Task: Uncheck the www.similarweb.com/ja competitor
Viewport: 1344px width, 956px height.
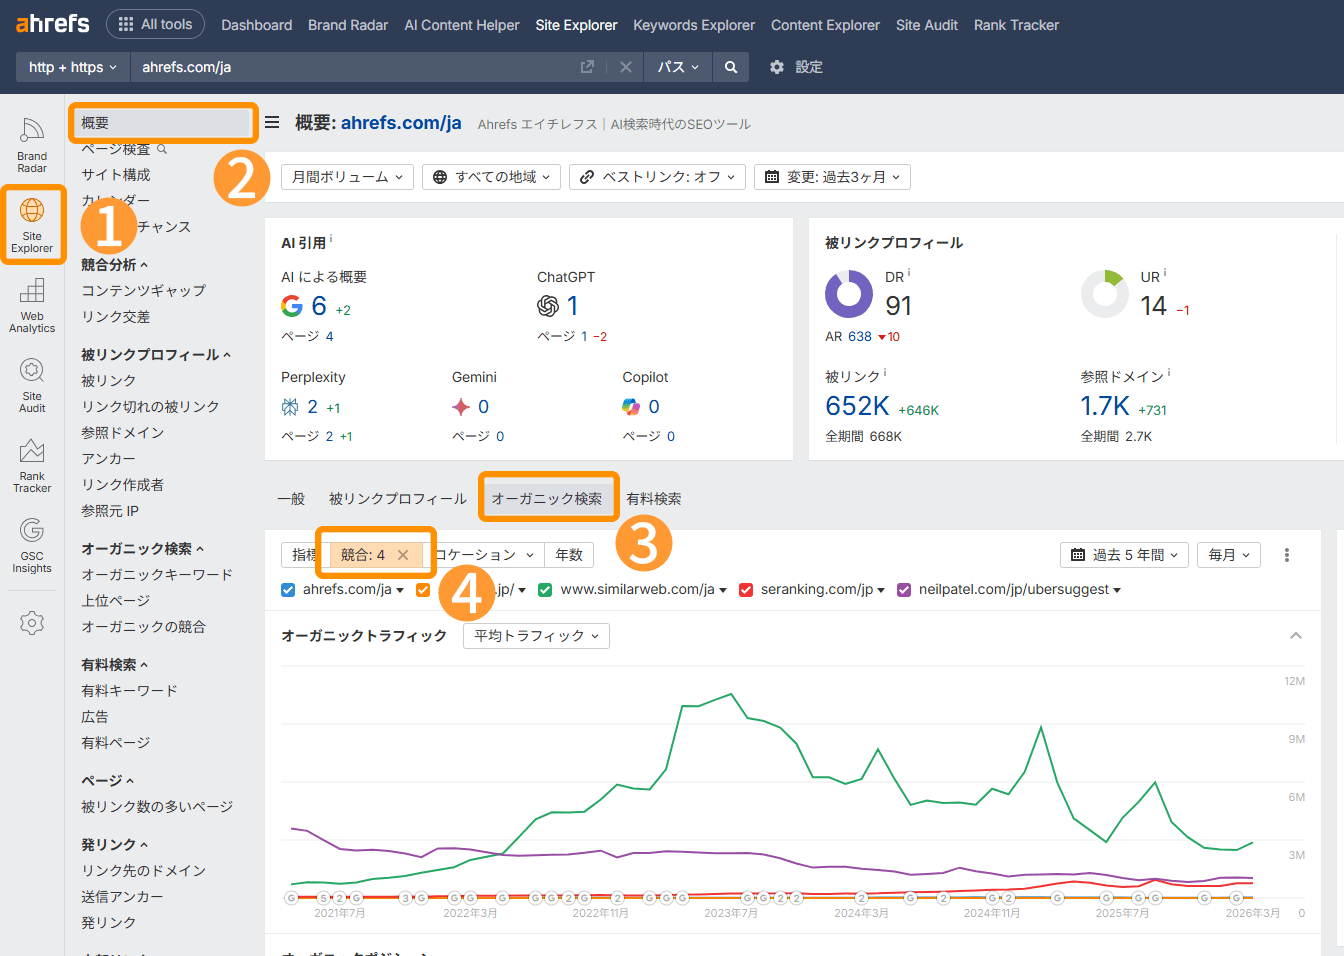Action: click(545, 590)
